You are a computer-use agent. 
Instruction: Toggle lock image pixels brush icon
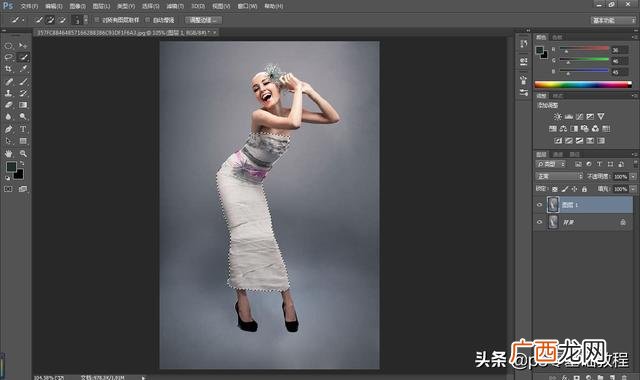pos(565,189)
